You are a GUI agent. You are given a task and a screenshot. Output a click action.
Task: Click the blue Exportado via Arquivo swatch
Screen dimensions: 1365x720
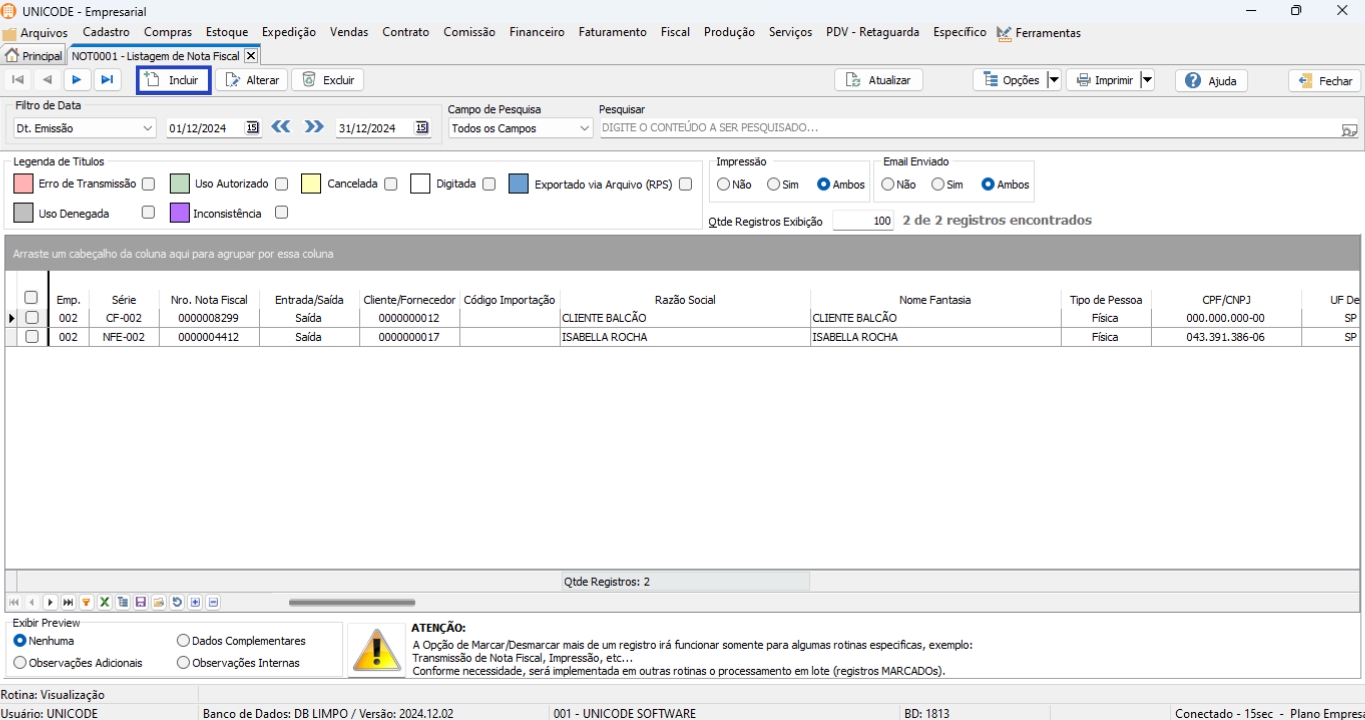[518, 184]
